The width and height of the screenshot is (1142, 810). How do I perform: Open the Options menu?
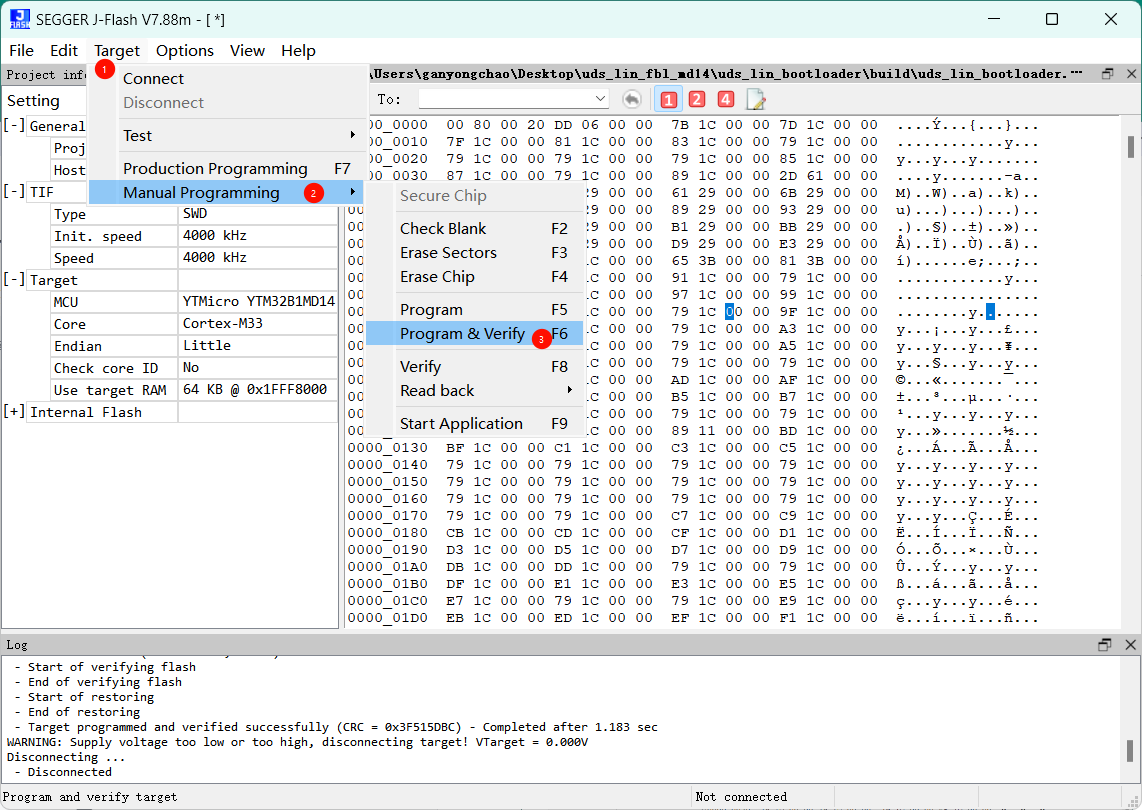(184, 50)
